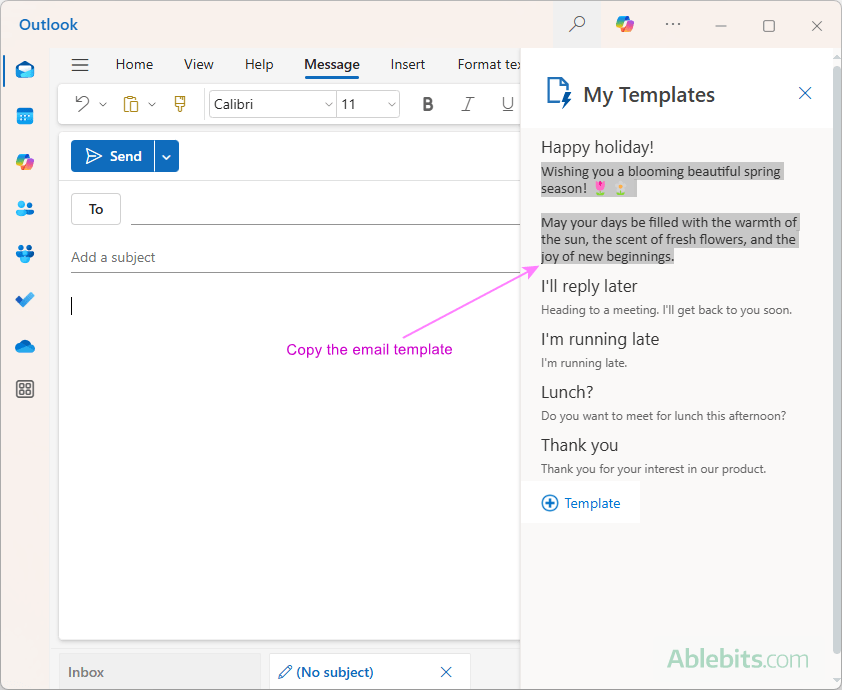
Task: Open the Copilot icon in the left sidebar
Action: tap(25, 162)
